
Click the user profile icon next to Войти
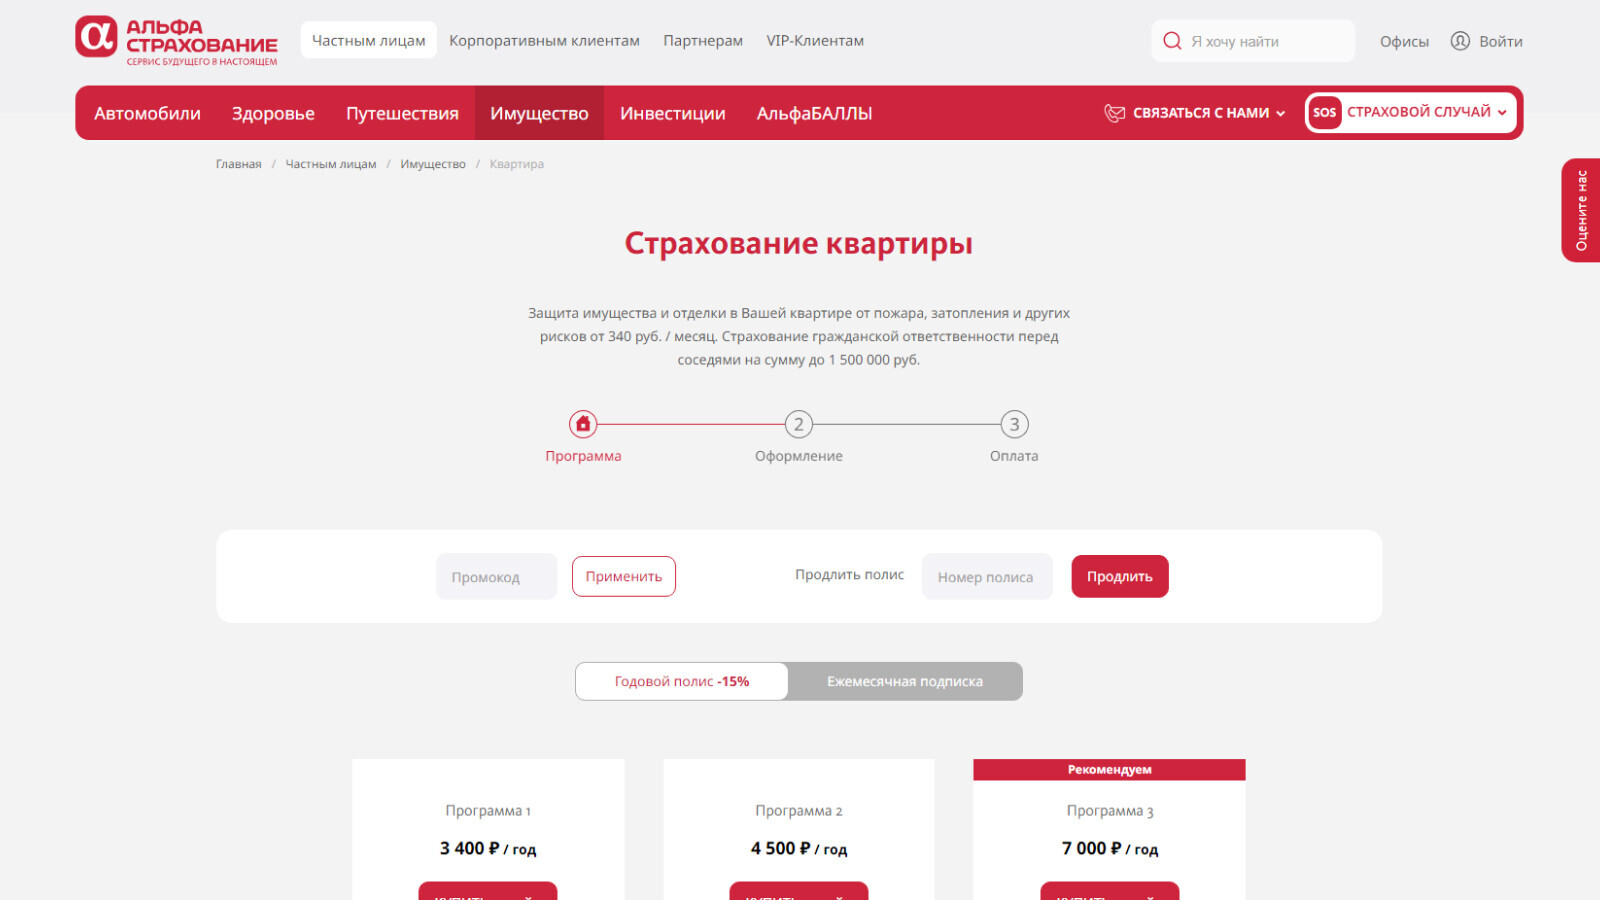pyautogui.click(x=1460, y=41)
